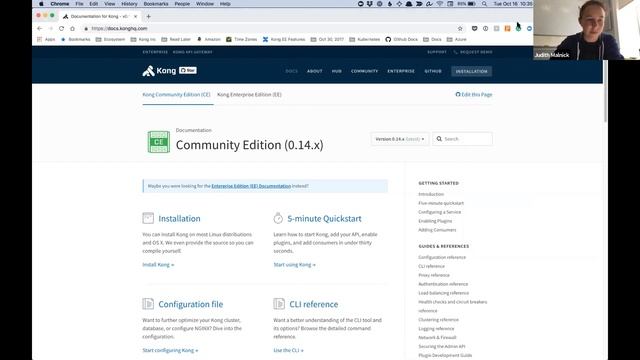640x360 pixels.
Task: Click the Configuration file document icon
Action: (x=148, y=304)
